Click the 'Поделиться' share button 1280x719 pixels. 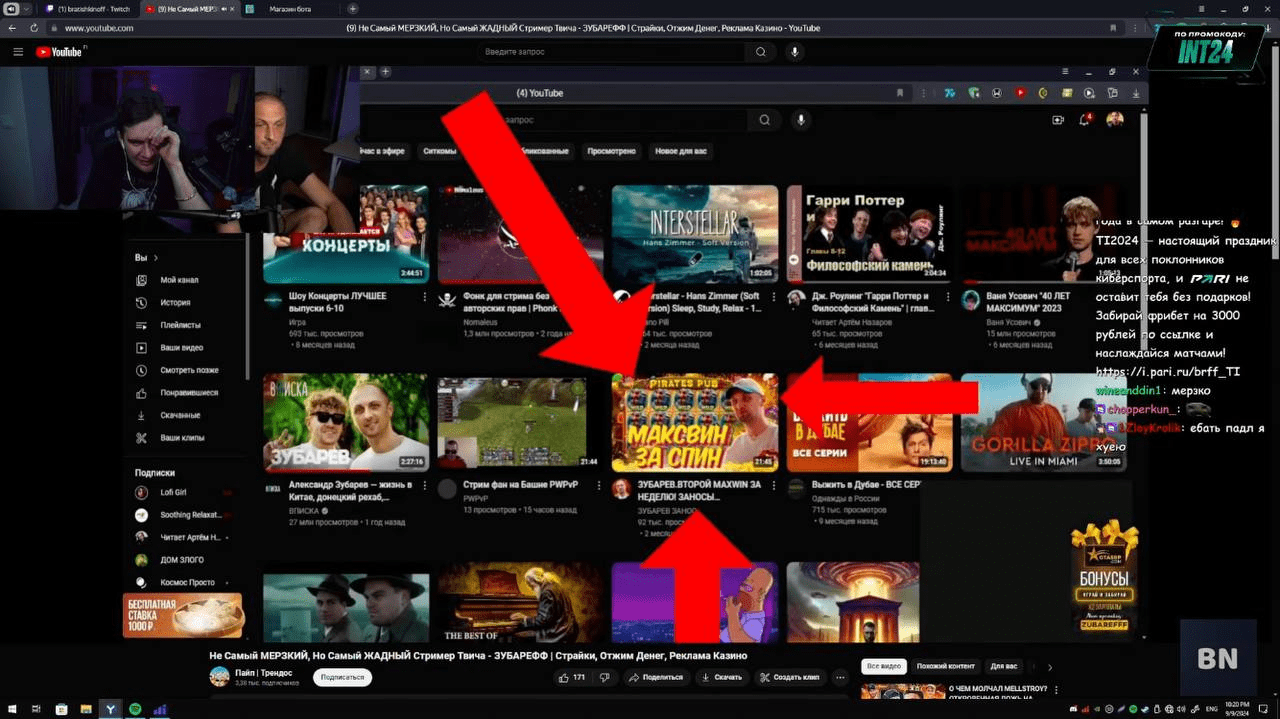click(656, 677)
